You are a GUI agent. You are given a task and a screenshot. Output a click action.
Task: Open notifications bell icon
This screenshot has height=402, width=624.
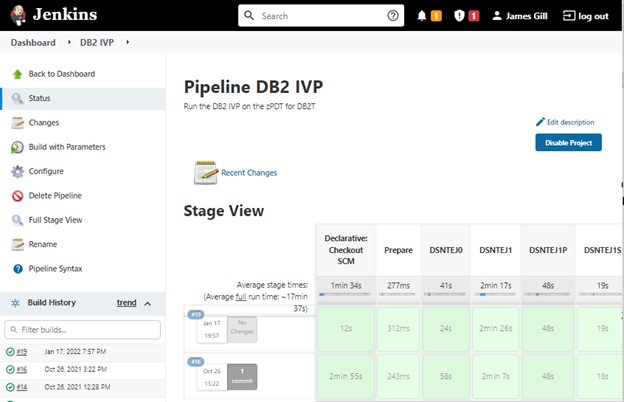(x=422, y=16)
